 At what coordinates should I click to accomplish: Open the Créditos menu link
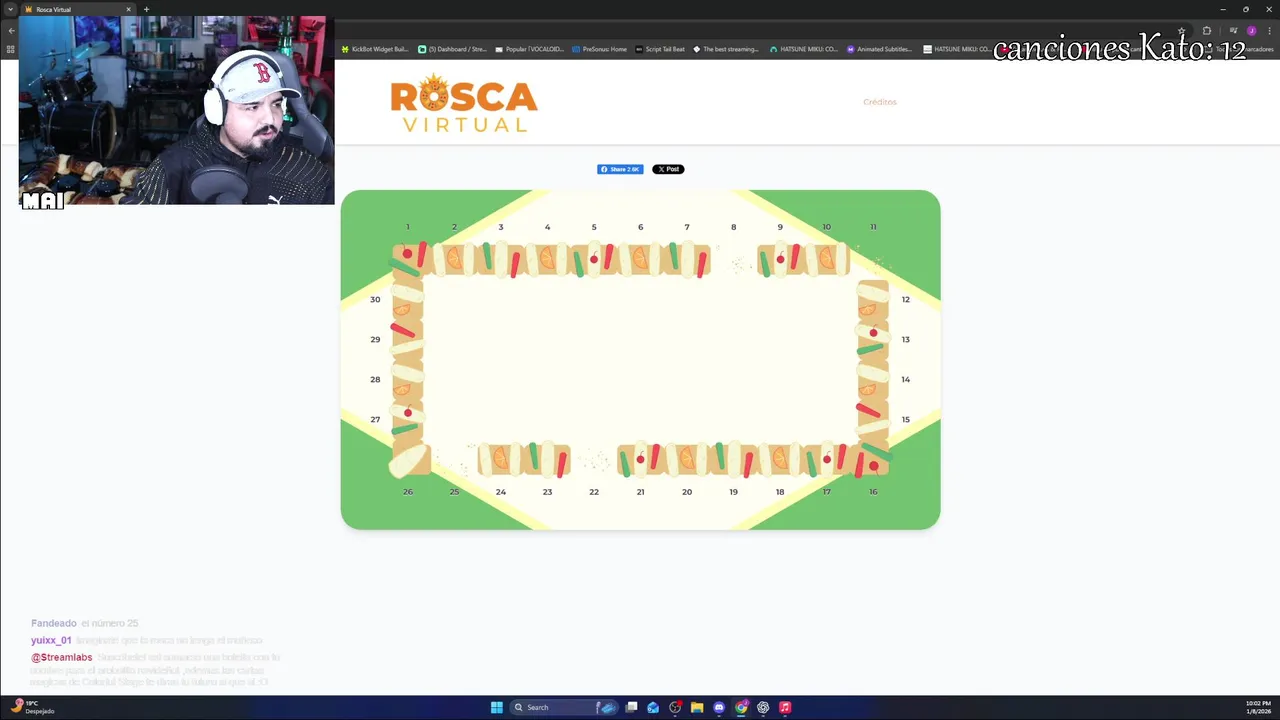click(880, 102)
